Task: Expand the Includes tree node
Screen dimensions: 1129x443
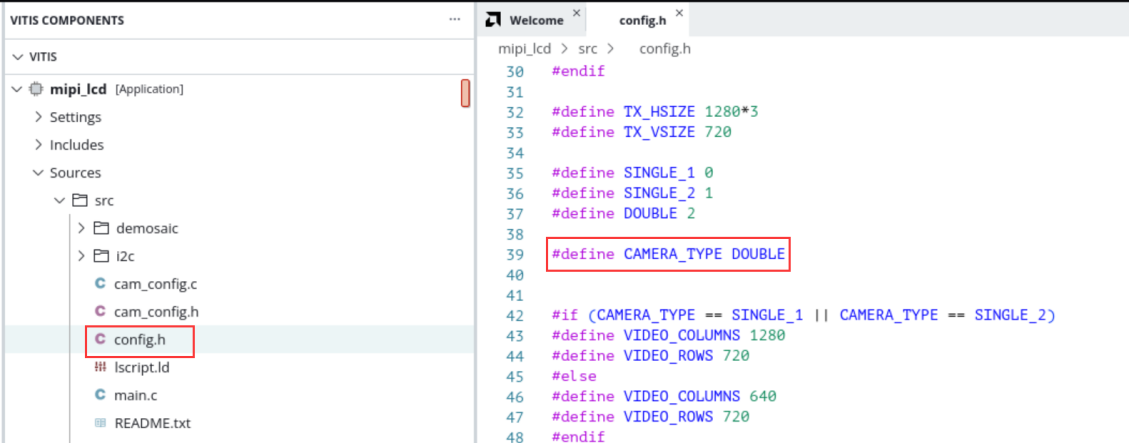Action: click(39, 145)
